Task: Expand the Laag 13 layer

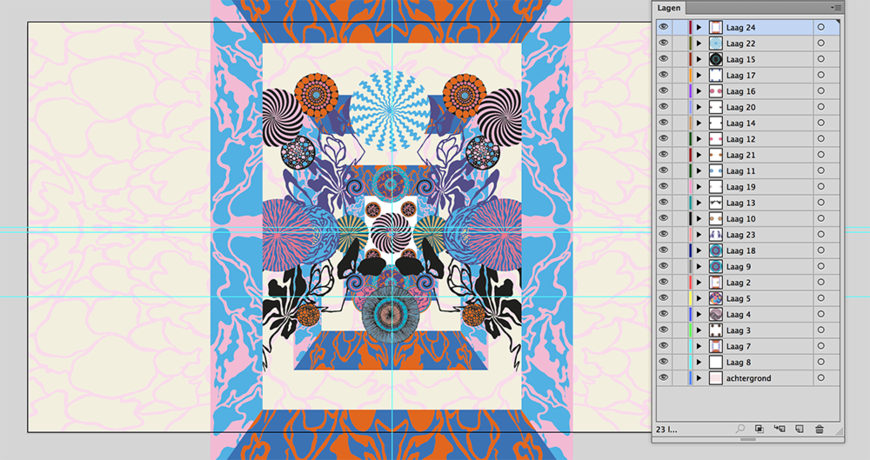Action: [699, 203]
